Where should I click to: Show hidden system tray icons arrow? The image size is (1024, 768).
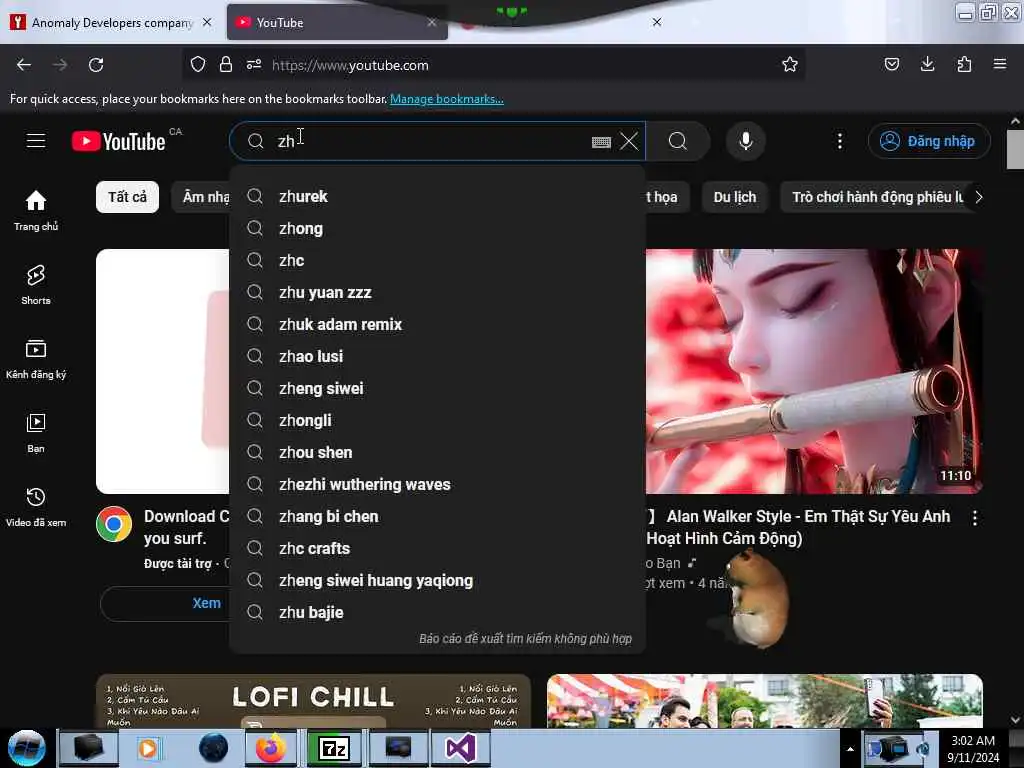850,749
